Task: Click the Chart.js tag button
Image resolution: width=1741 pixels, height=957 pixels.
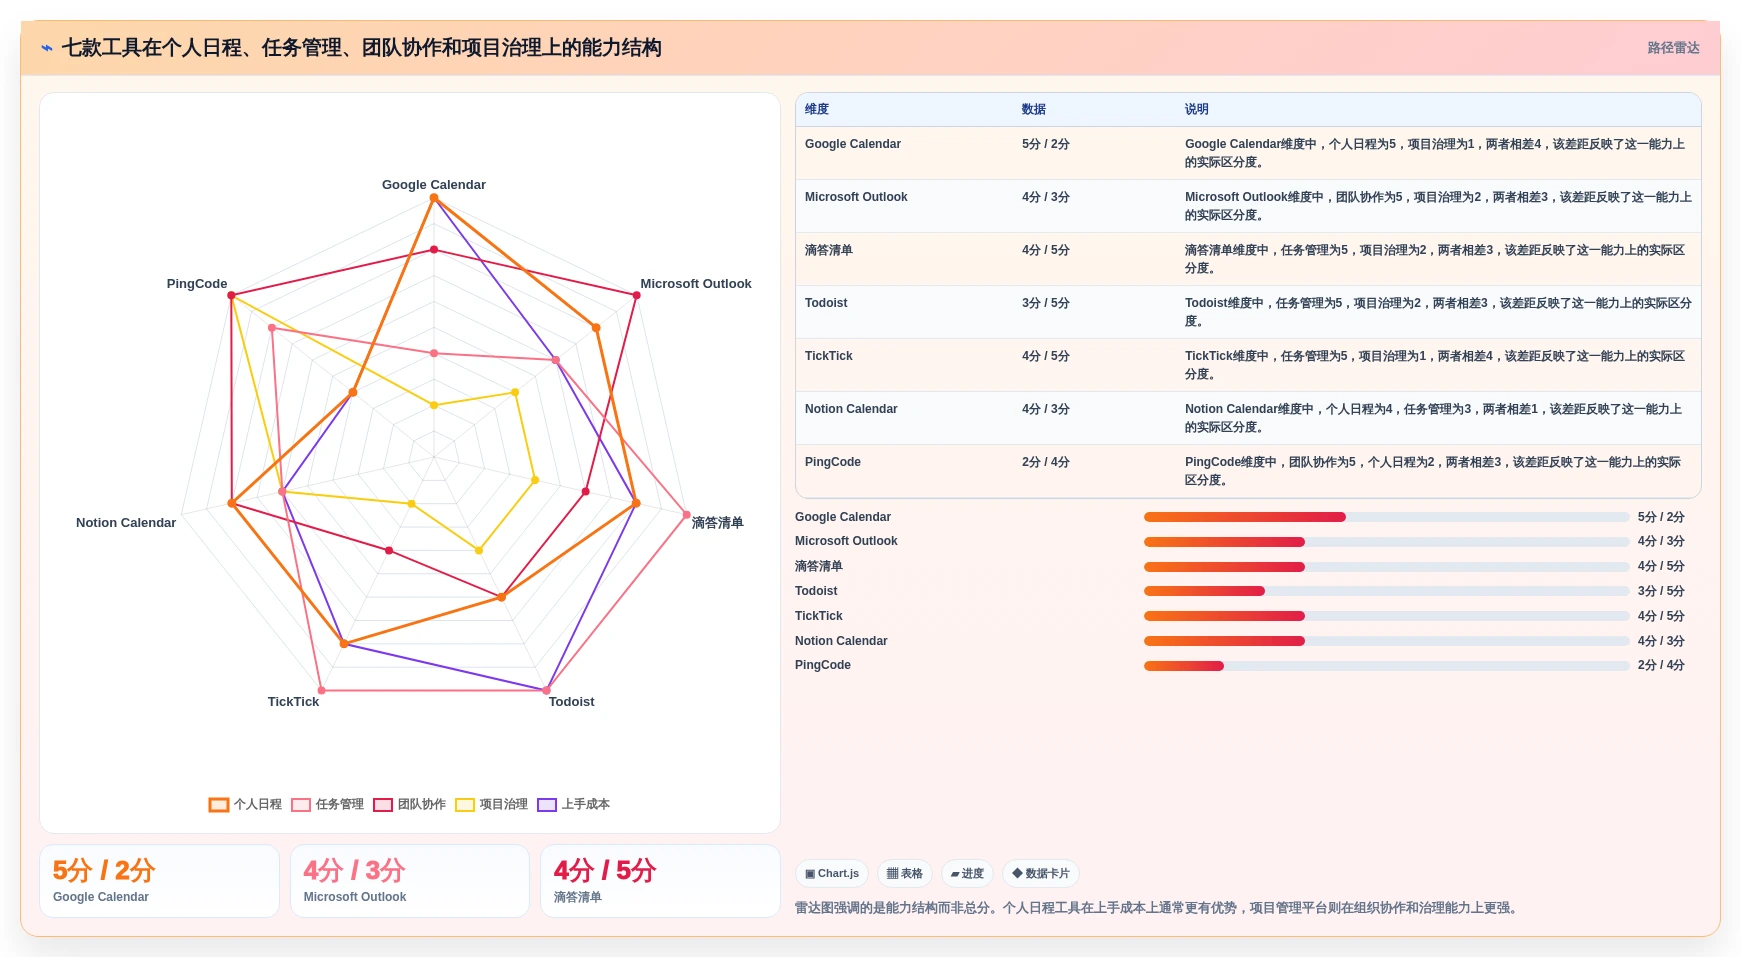Action: (832, 874)
